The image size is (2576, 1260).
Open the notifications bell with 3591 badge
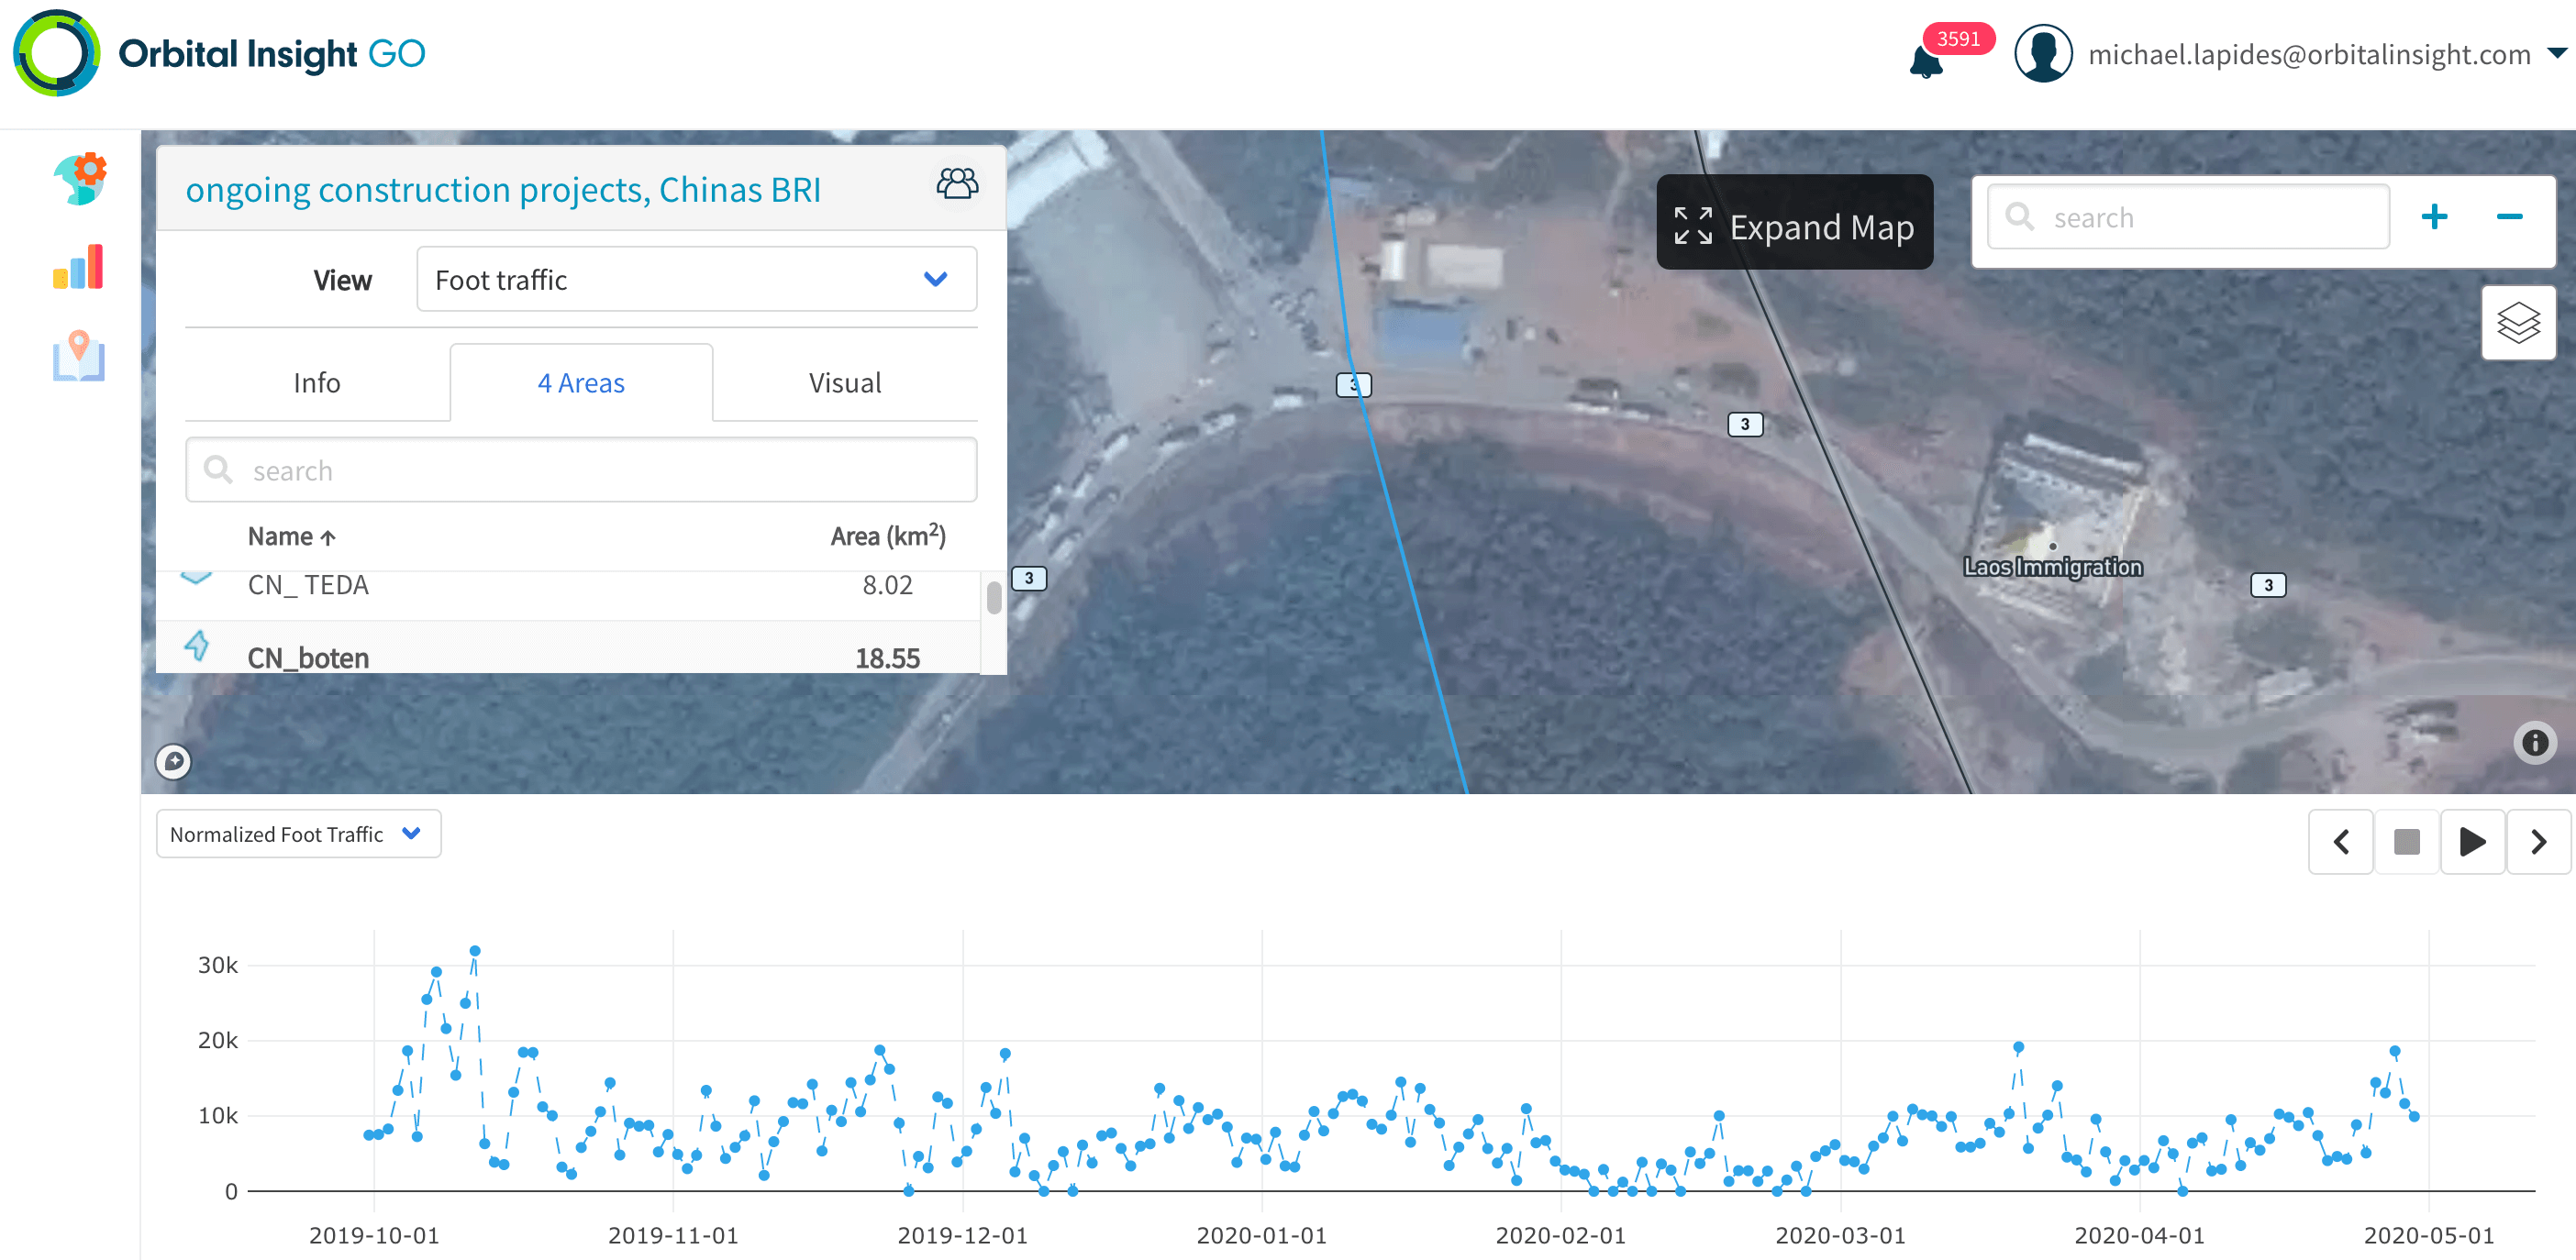[1926, 62]
